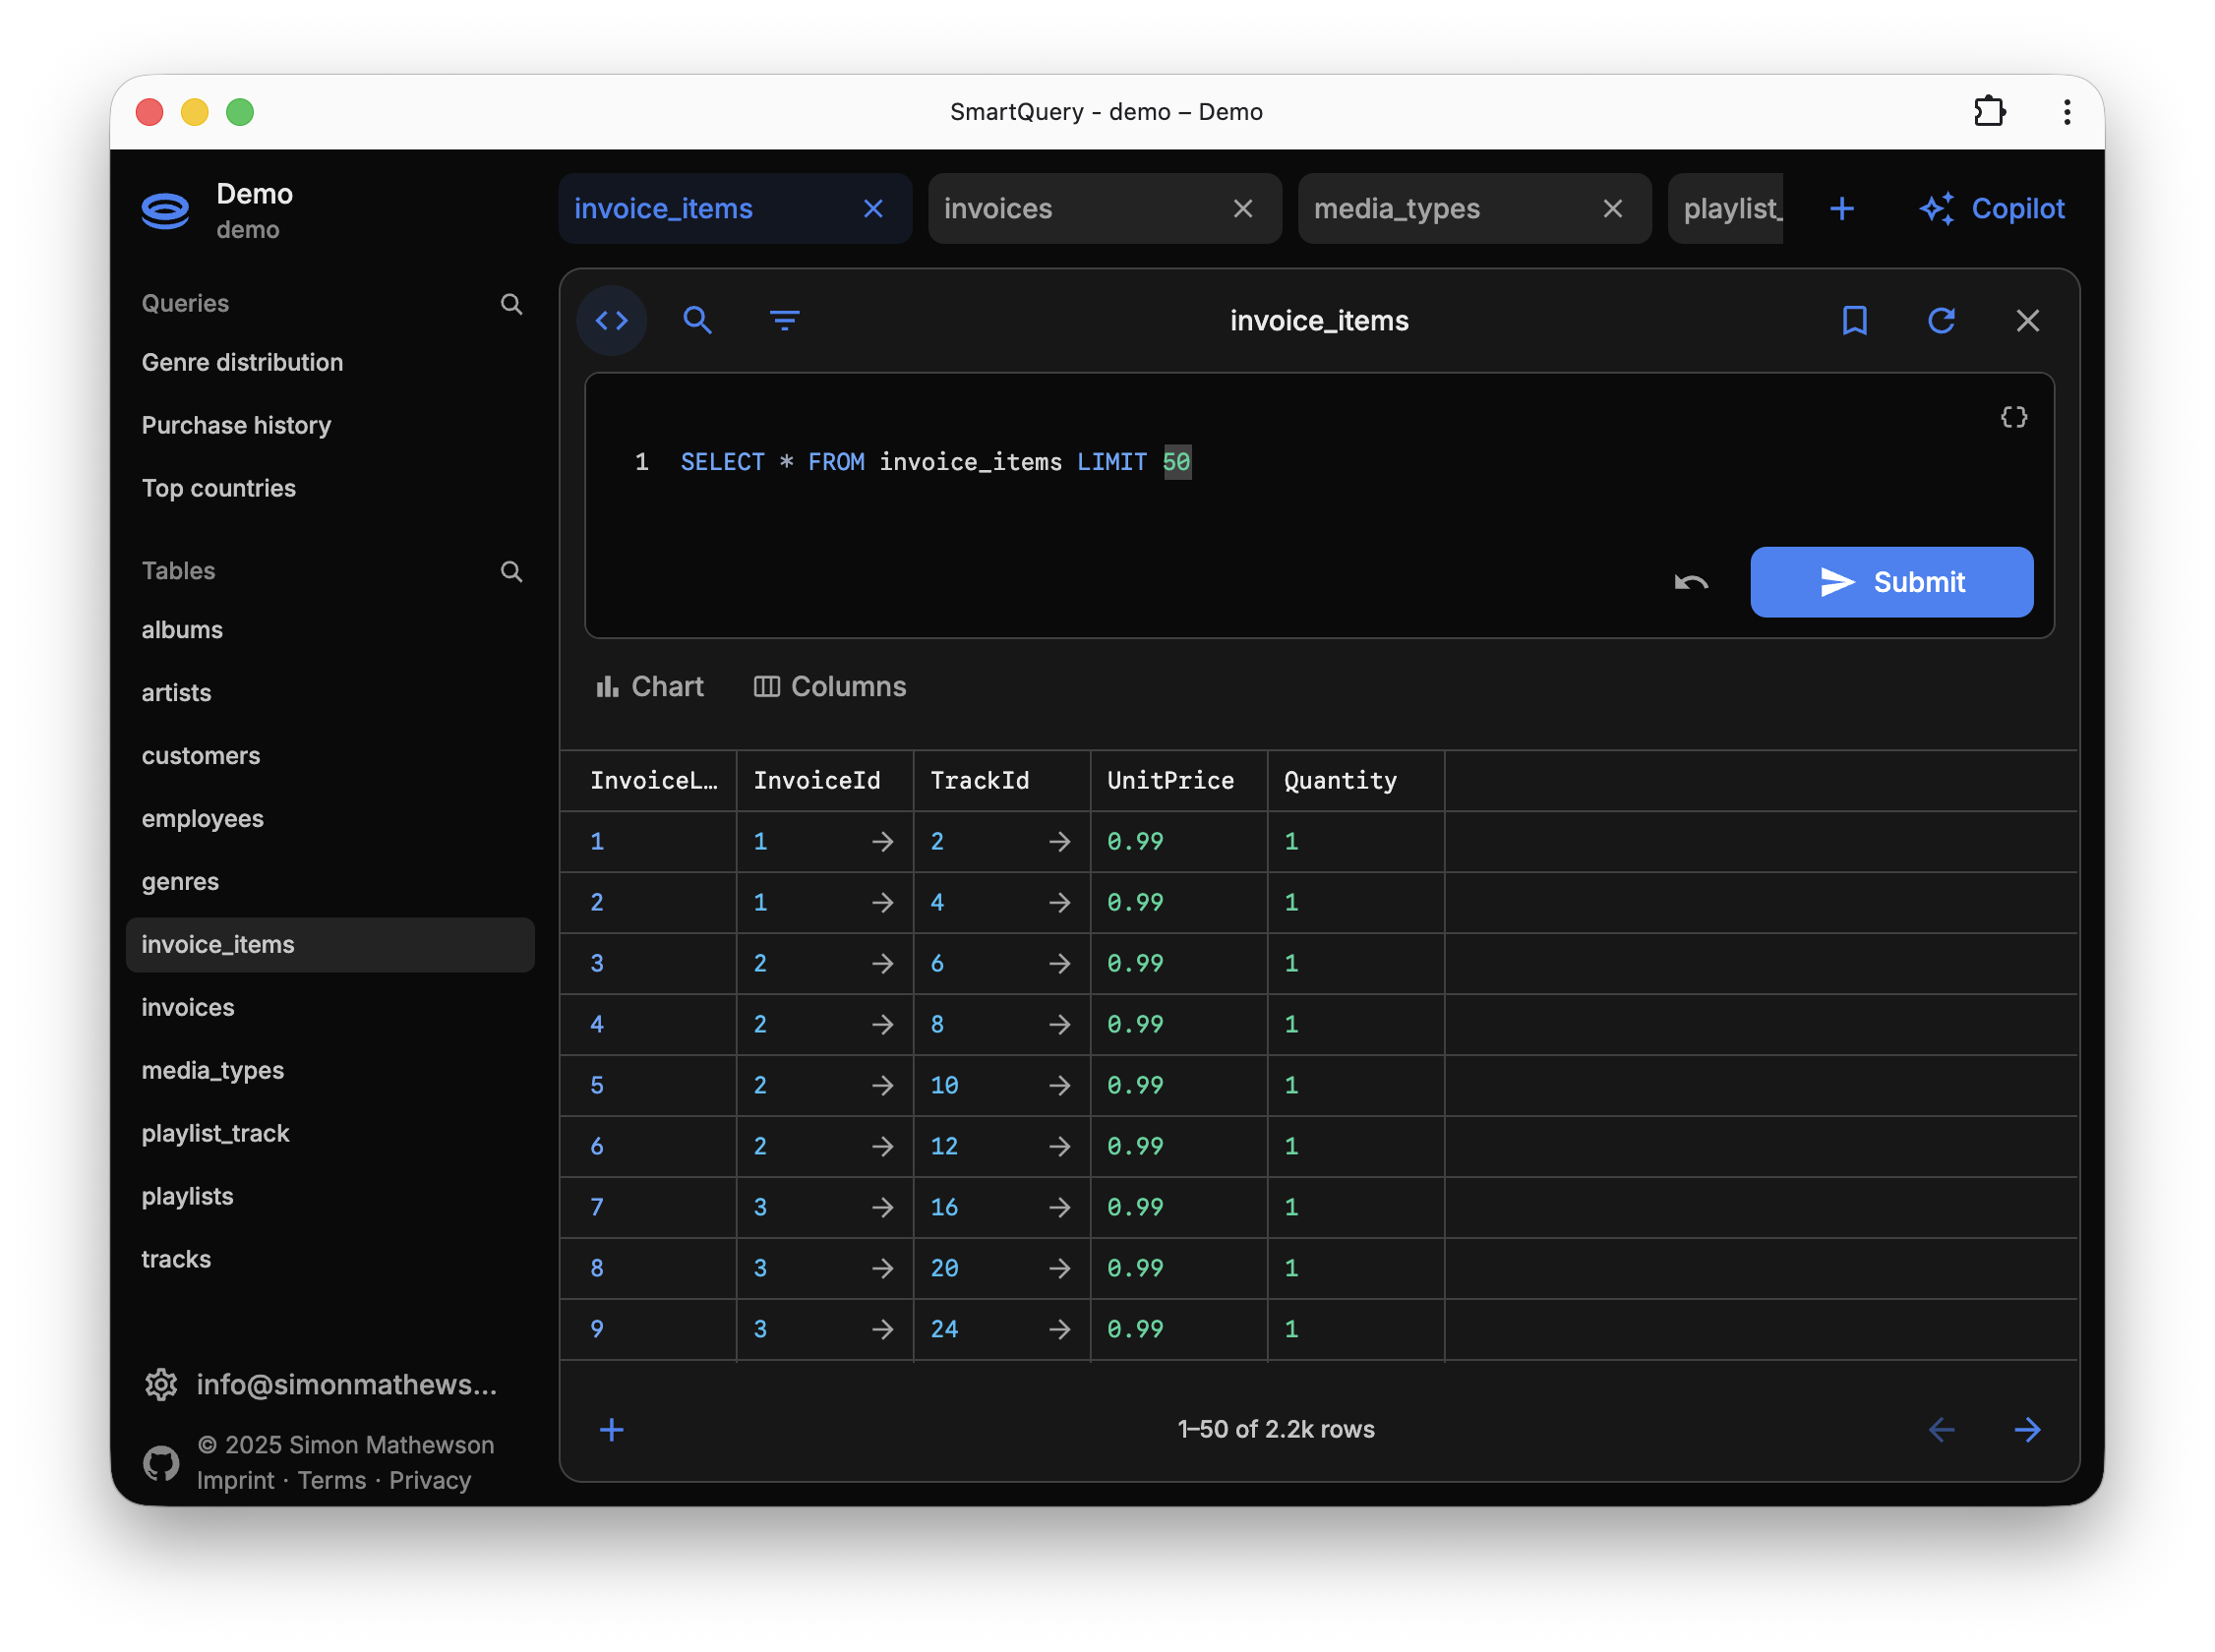Toggle the SQL code editor icon
Image resolution: width=2215 pixels, height=1652 pixels.
(x=611, y=320)
